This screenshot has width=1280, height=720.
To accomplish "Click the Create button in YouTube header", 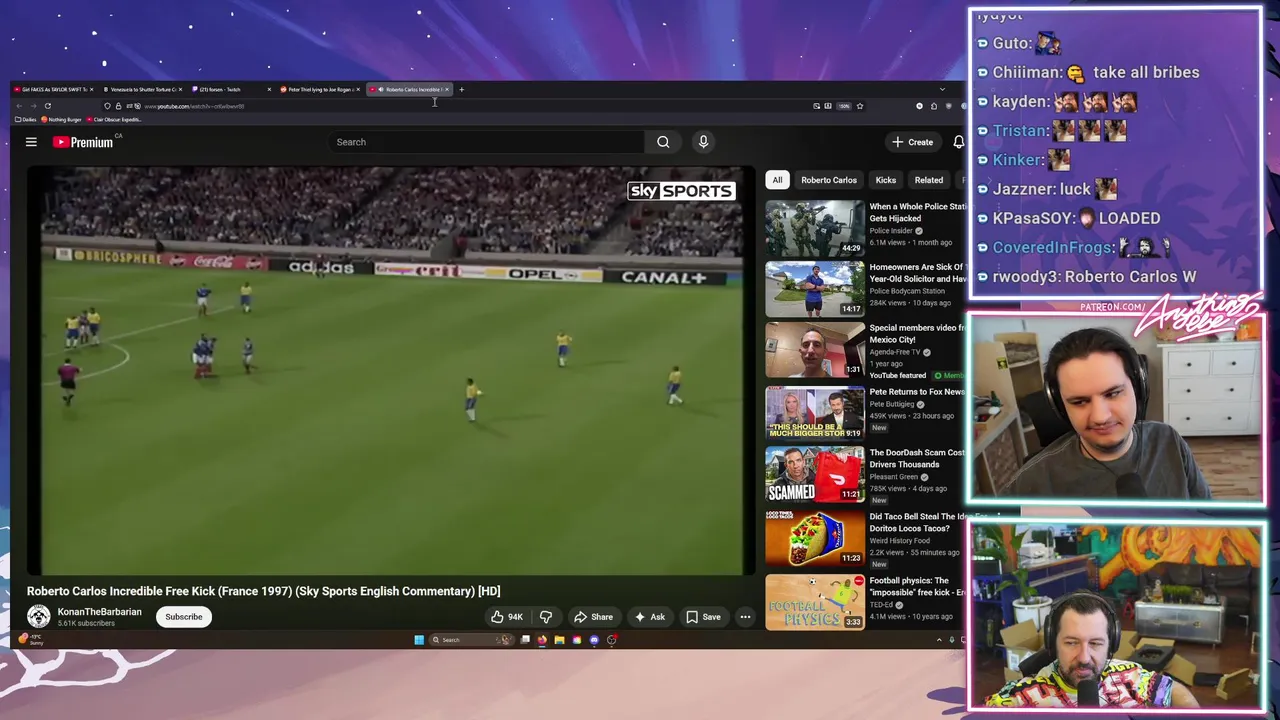I will tap(913, 142).
